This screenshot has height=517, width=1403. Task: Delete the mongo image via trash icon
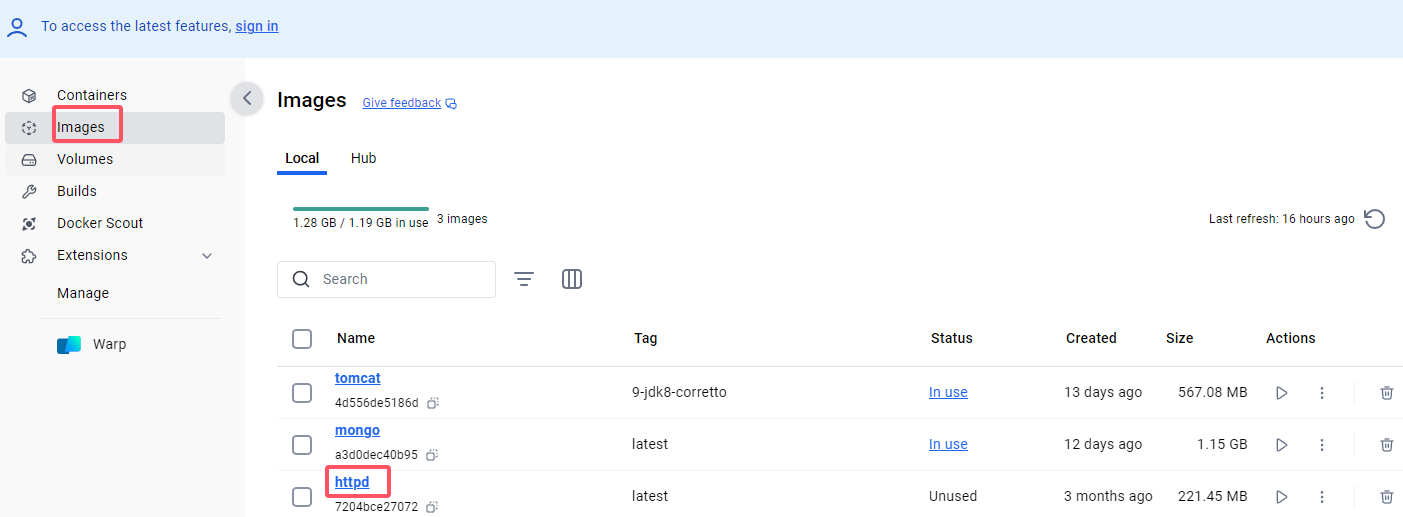(1386, 445)
